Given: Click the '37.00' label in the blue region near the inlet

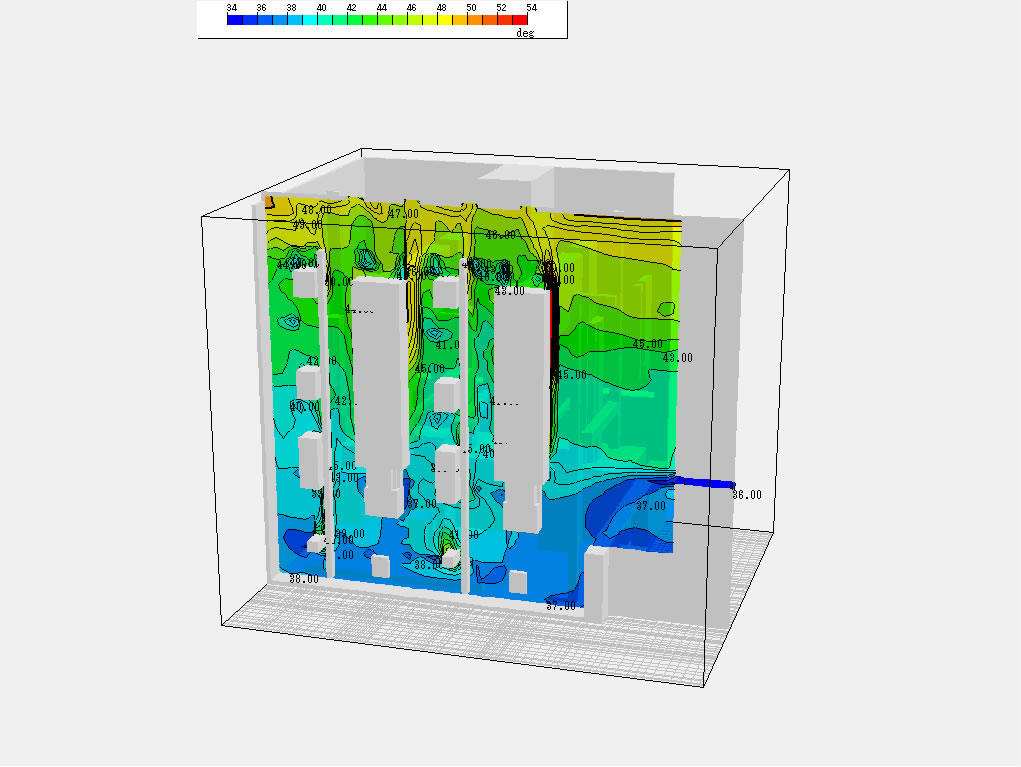Looking at the screenshot, I should [651, 506].
